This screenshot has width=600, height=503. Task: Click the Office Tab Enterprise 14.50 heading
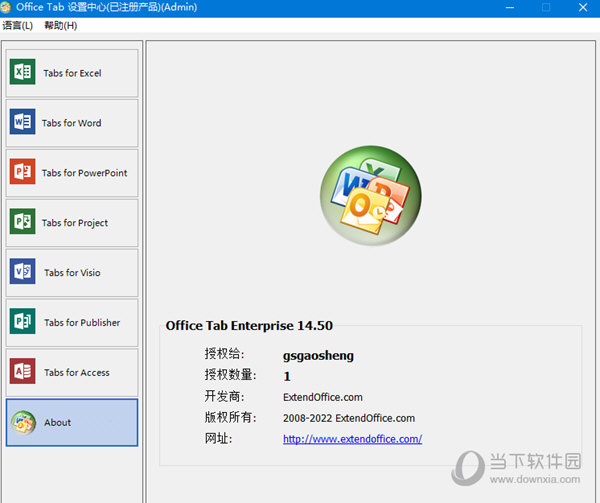tap(249, 326)
